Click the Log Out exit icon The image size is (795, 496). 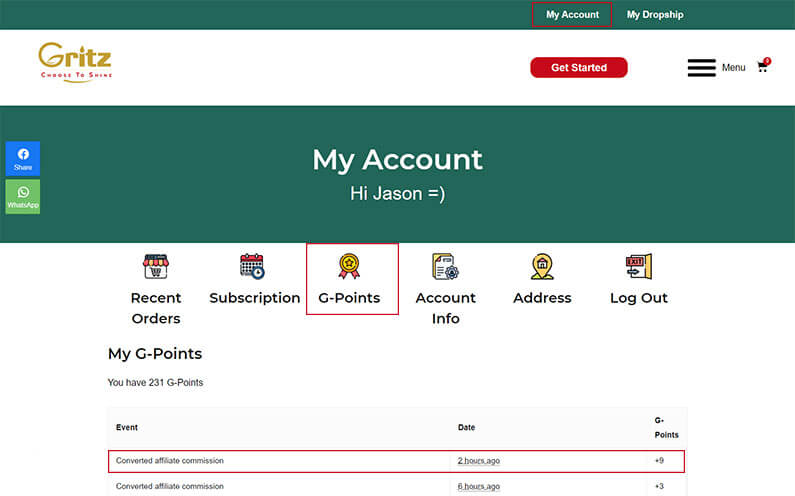click(638, 267)
